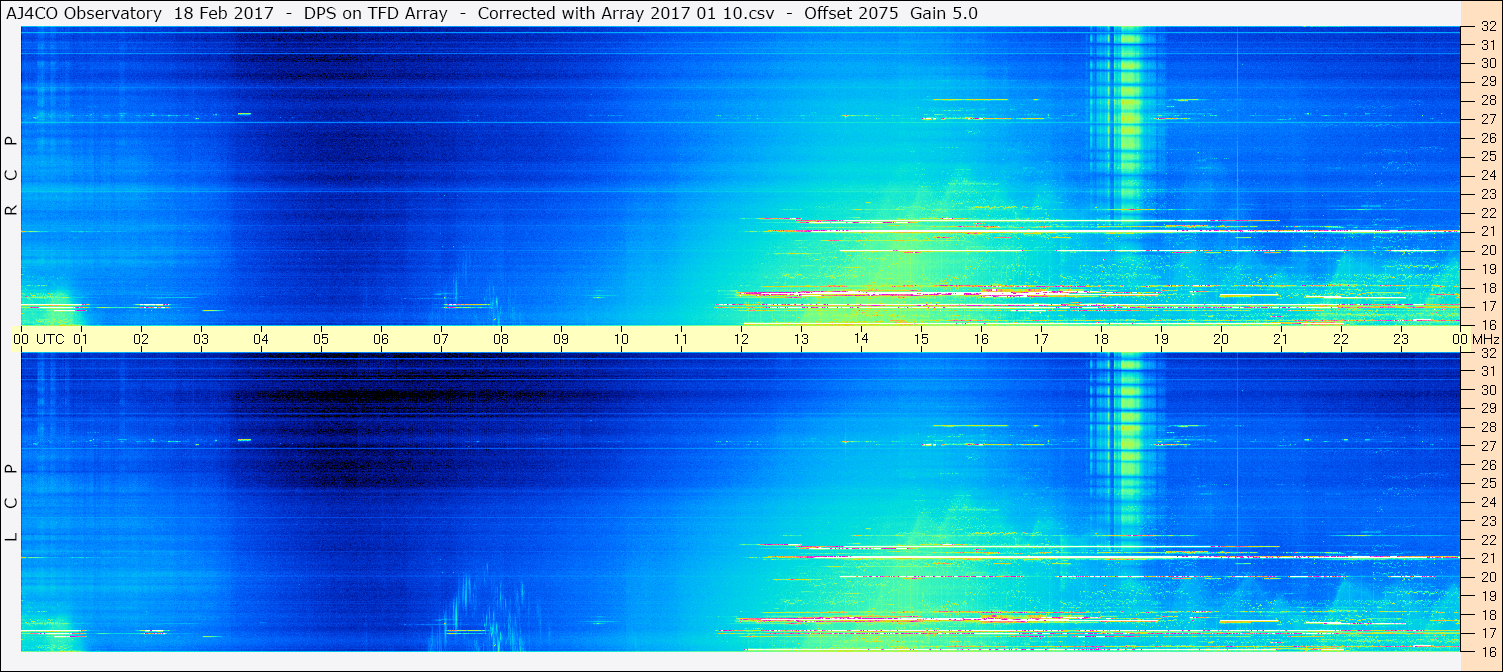
Task: Pick the 07 hour marker on time axis
Action: [x=441, y=339]
